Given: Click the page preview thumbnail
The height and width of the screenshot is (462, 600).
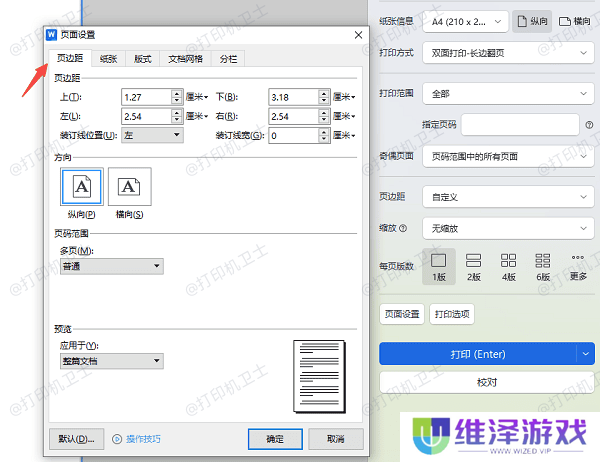Looking at the screenshot, I should pyautogui.click(x=319, y=377).
